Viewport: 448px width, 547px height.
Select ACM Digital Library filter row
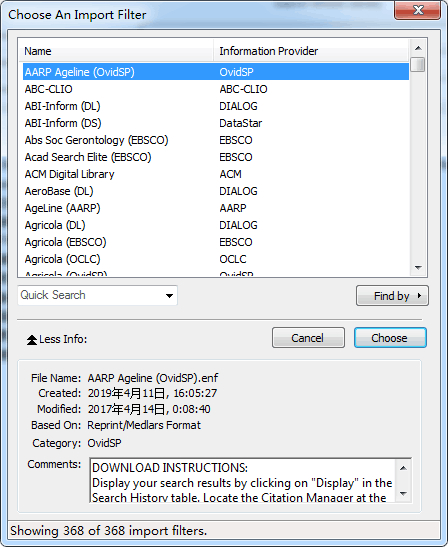point(216,174)
